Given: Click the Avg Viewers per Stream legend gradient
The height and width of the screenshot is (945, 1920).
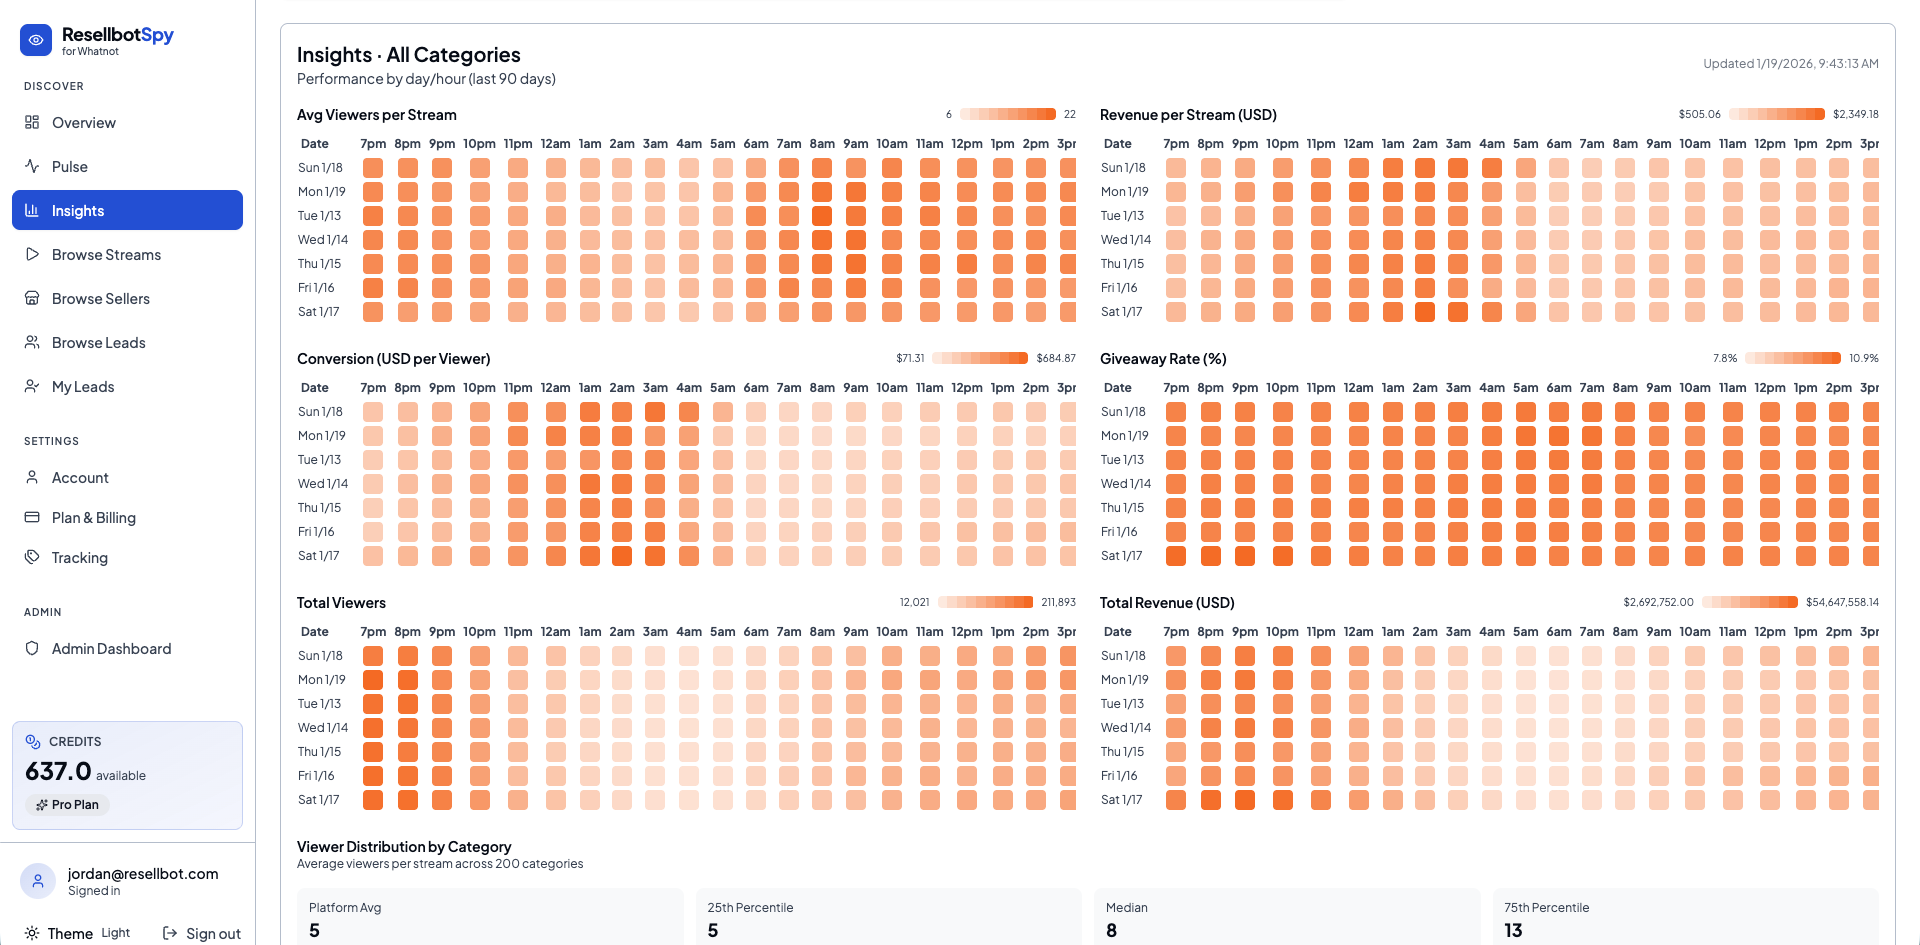Looking at the screenshot, I should click(x=1007, y=114).
